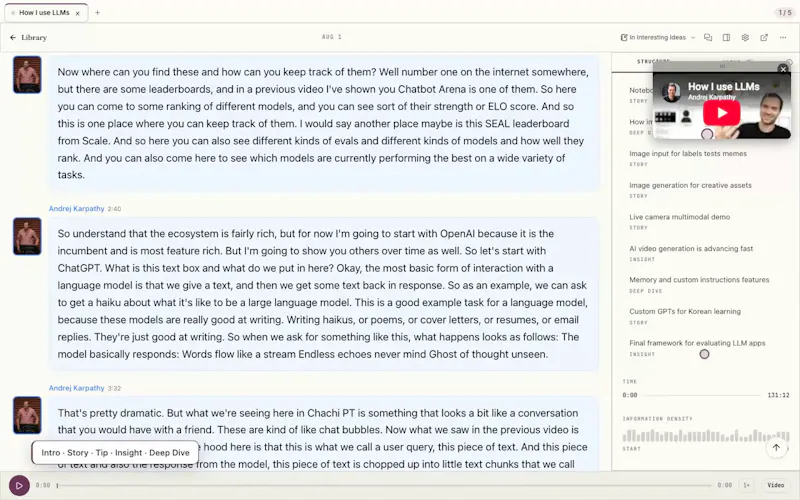
Task: Open new tab with plus icon
Action: (x=97, y=13)
